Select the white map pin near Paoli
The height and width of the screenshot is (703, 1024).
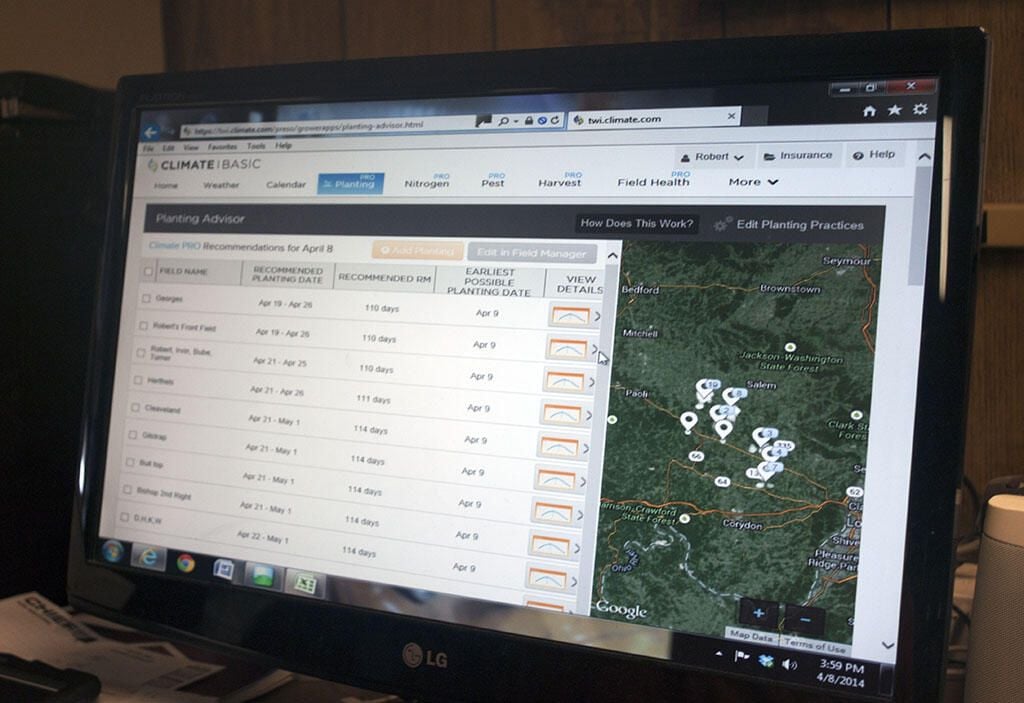point(688,422)
